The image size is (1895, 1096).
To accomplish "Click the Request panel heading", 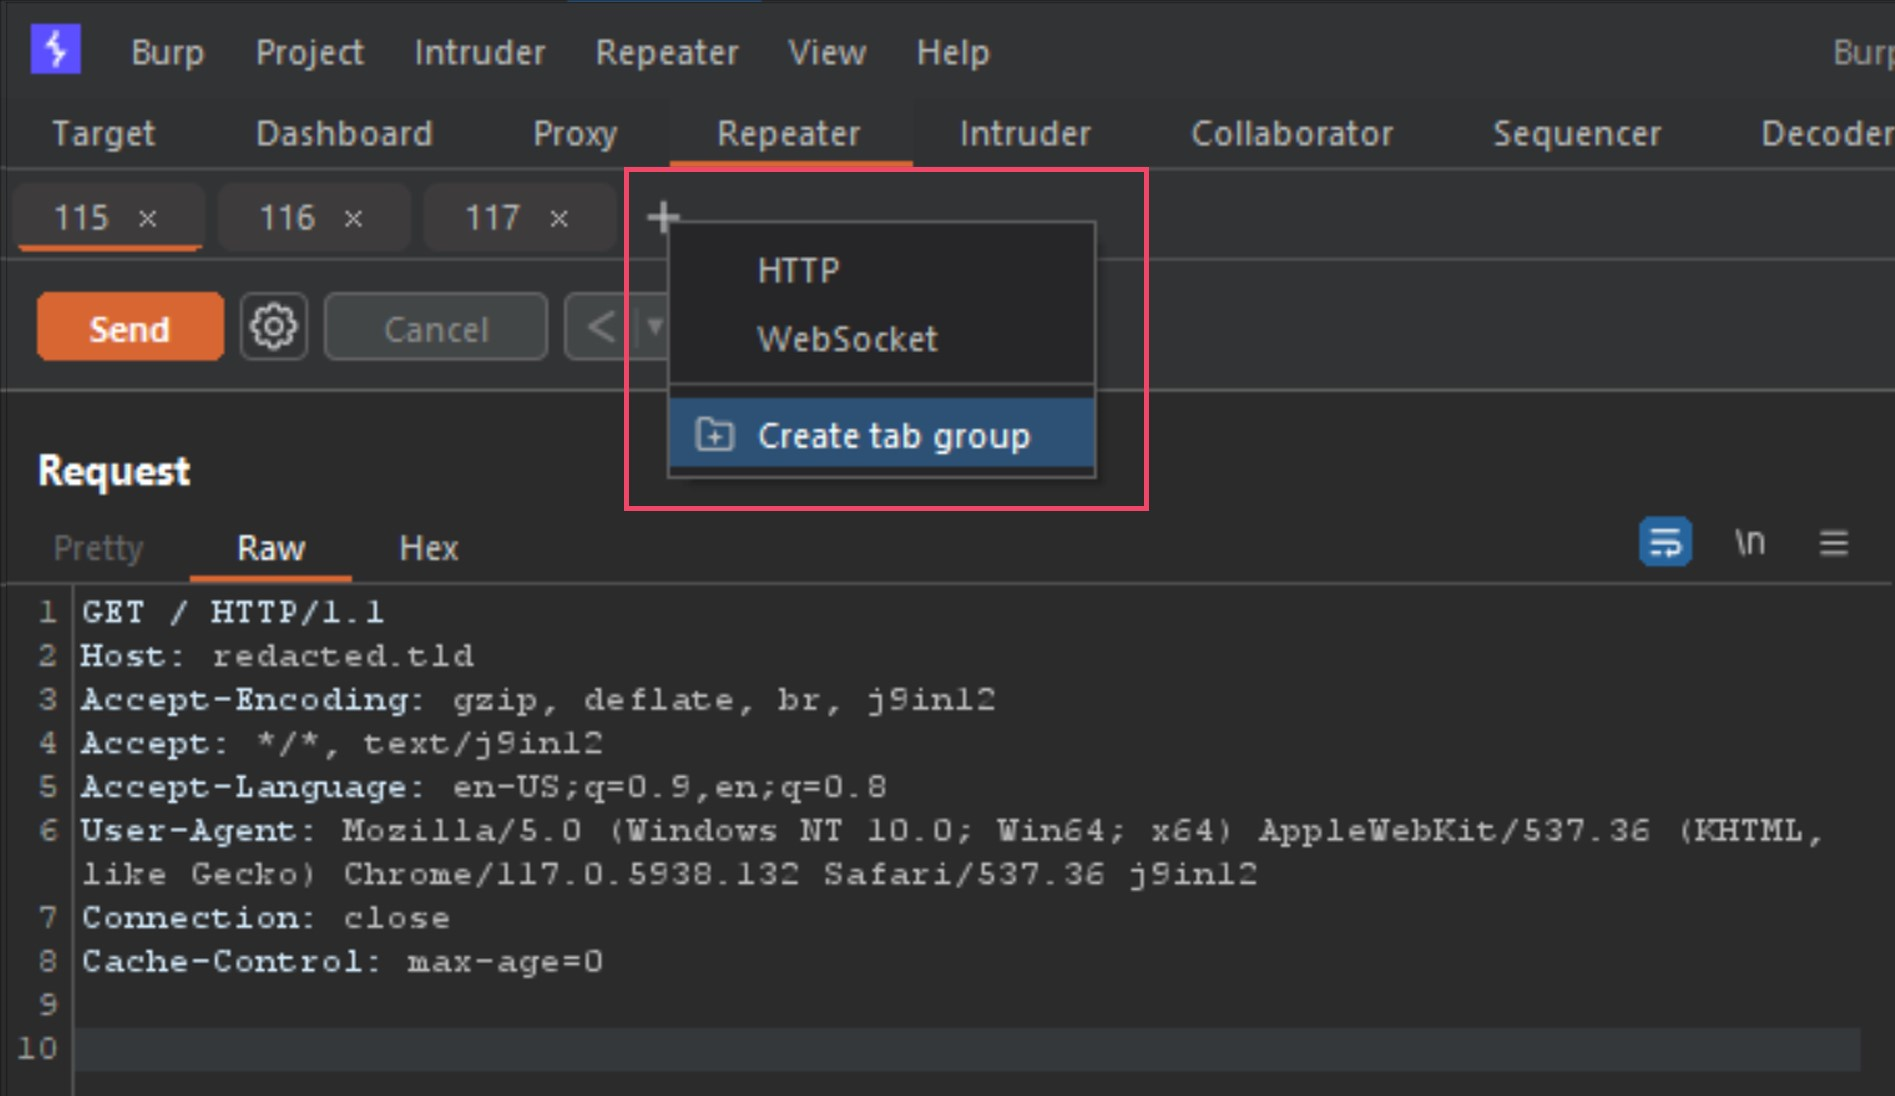I will [114, 471].
